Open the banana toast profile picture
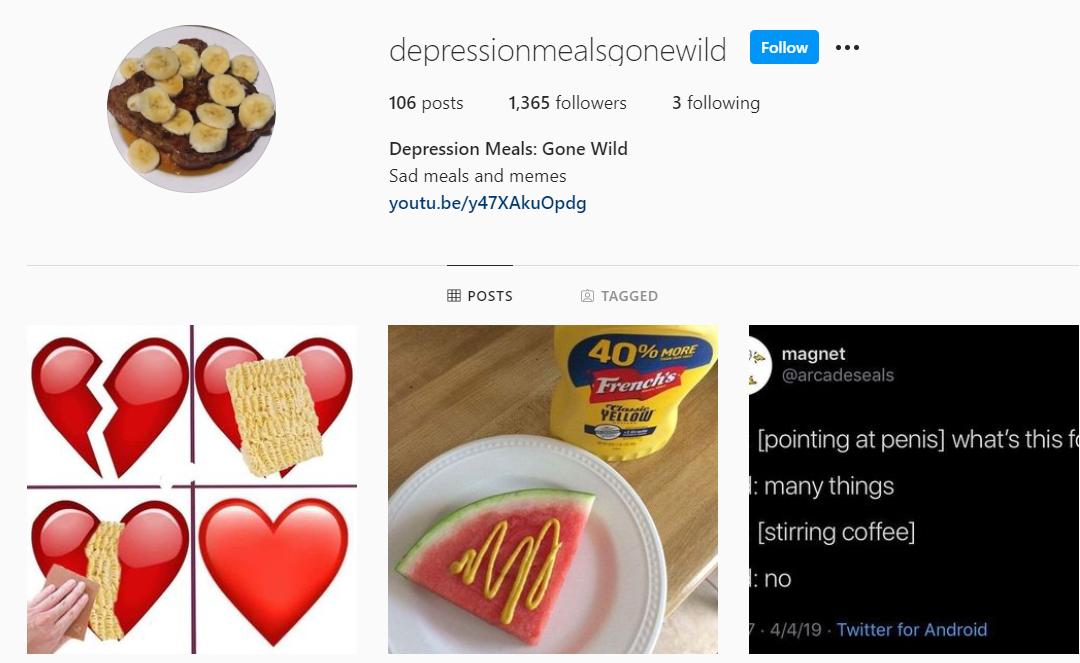Image resolution: width=1080 pixels, height=663 pixels. pos(191,109)
